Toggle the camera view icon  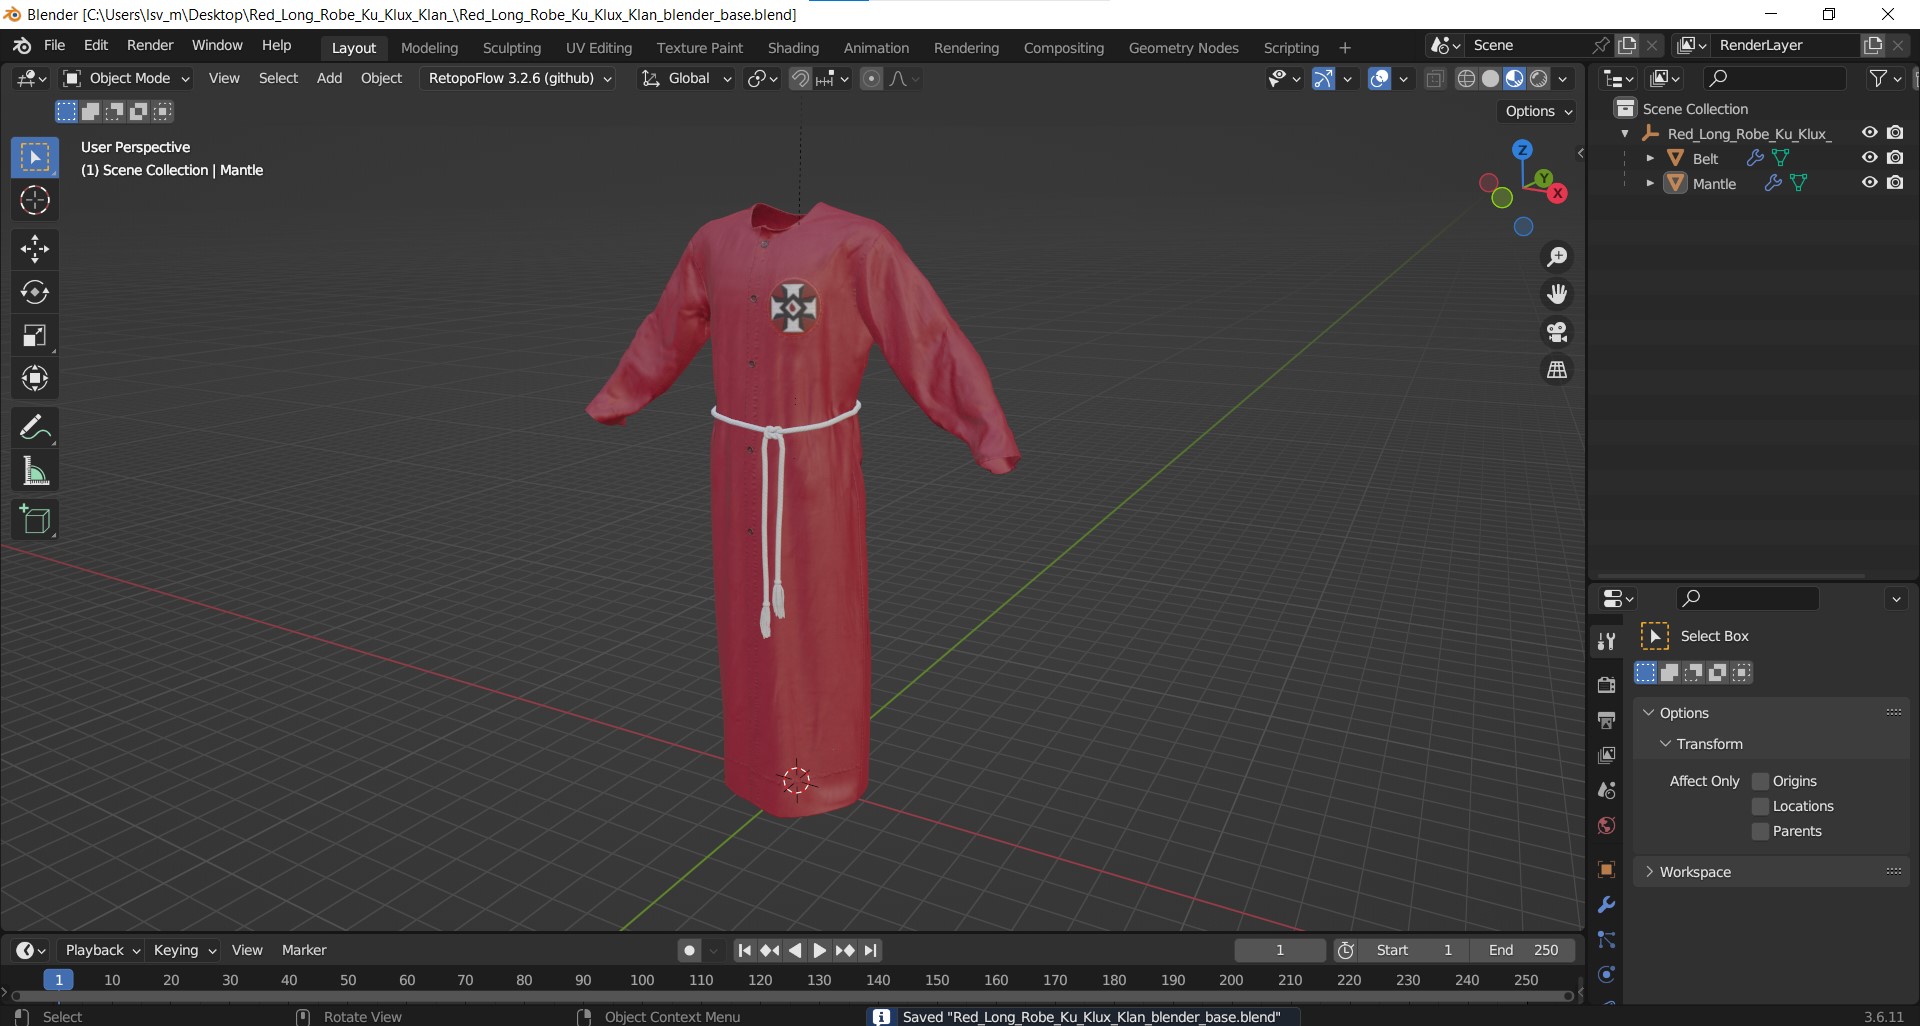tap(1557, 332)
